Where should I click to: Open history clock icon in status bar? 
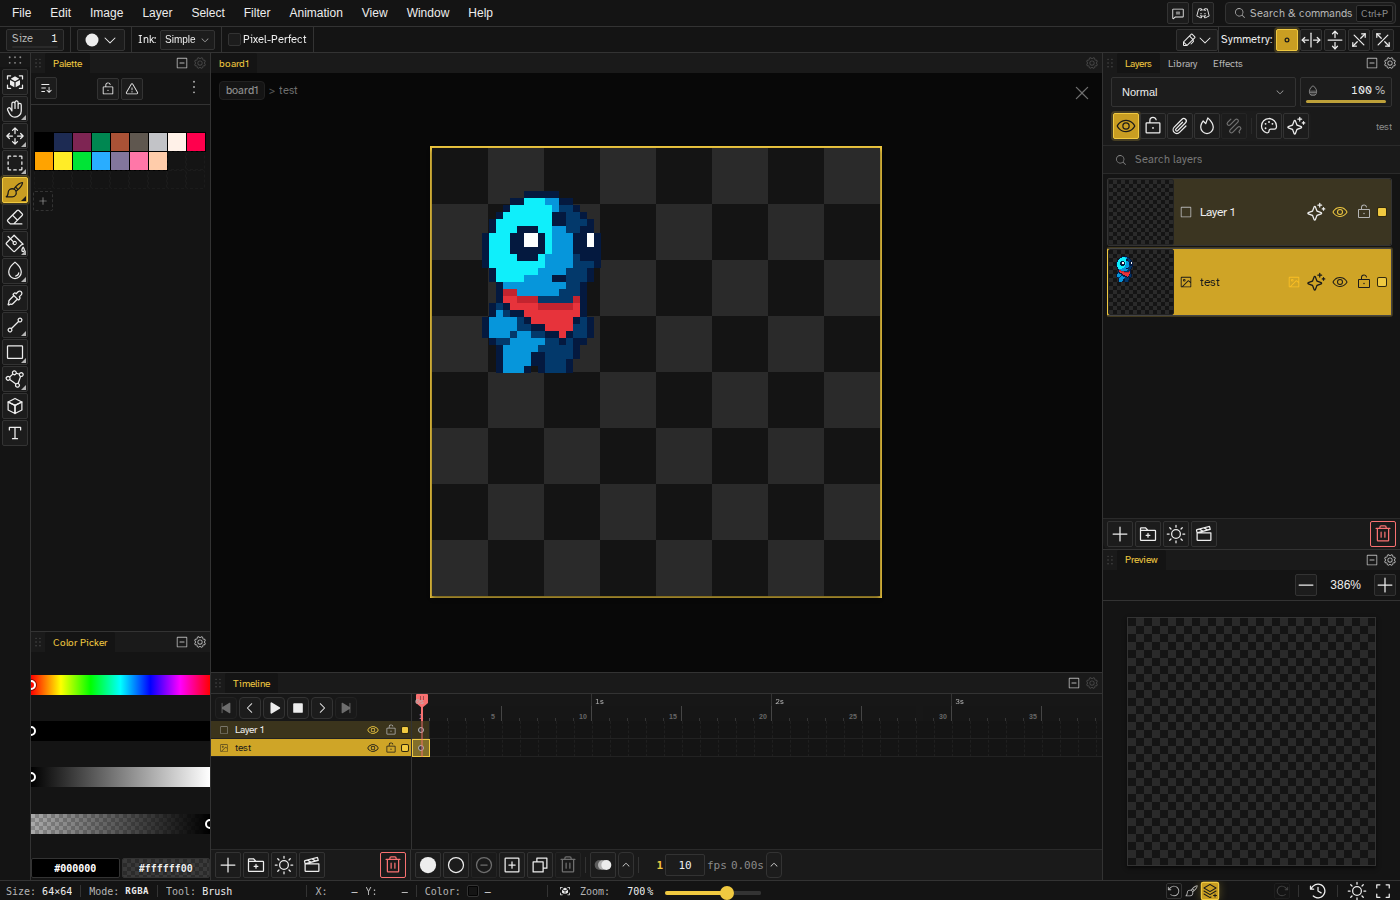(1318, 891)
